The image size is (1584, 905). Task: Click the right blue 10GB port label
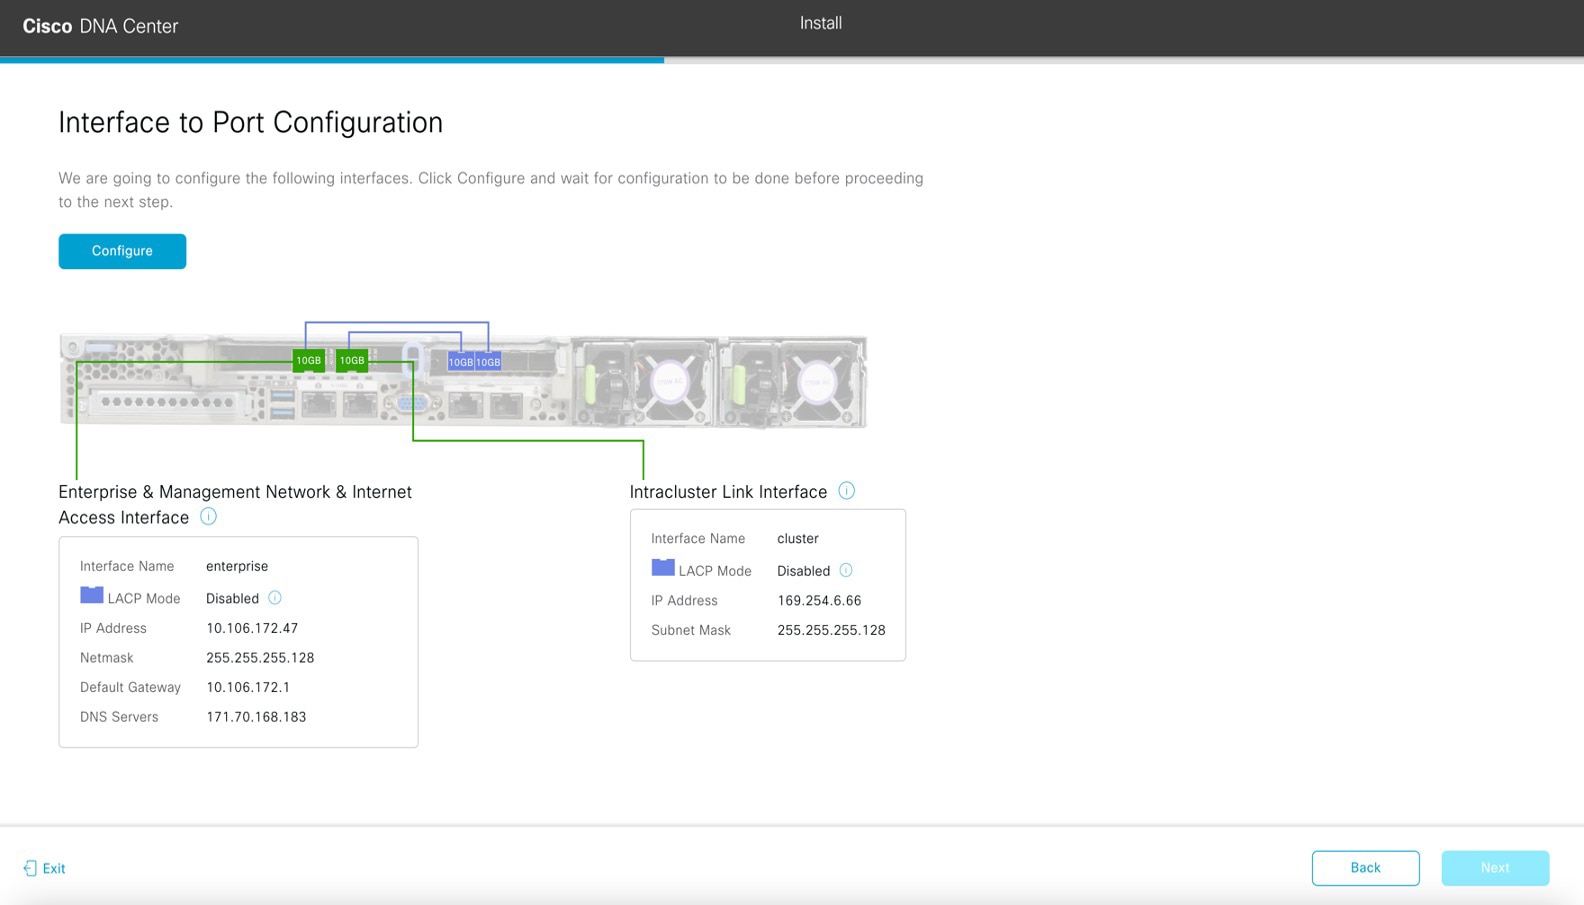[488, 362]
